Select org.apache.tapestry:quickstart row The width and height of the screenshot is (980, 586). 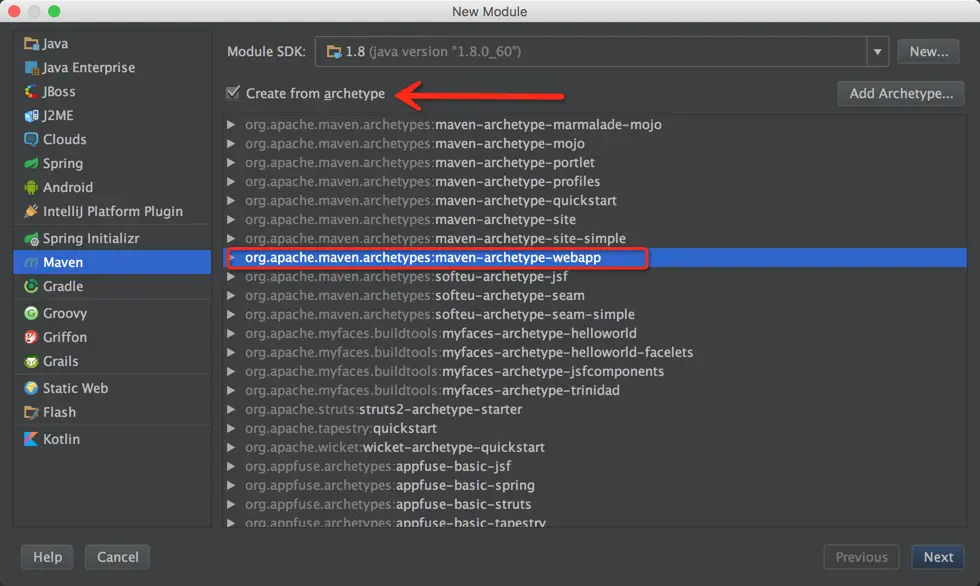(x=595, y=429)
